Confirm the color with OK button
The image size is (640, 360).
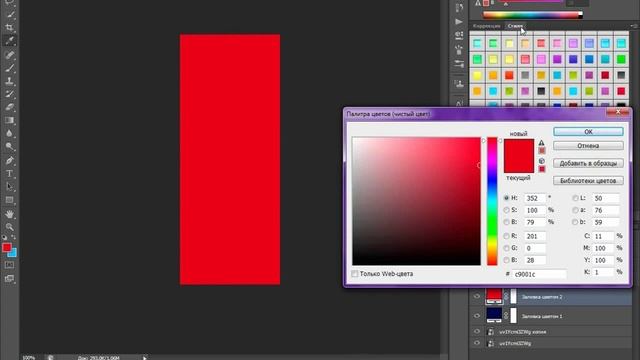tap(588, 132)
